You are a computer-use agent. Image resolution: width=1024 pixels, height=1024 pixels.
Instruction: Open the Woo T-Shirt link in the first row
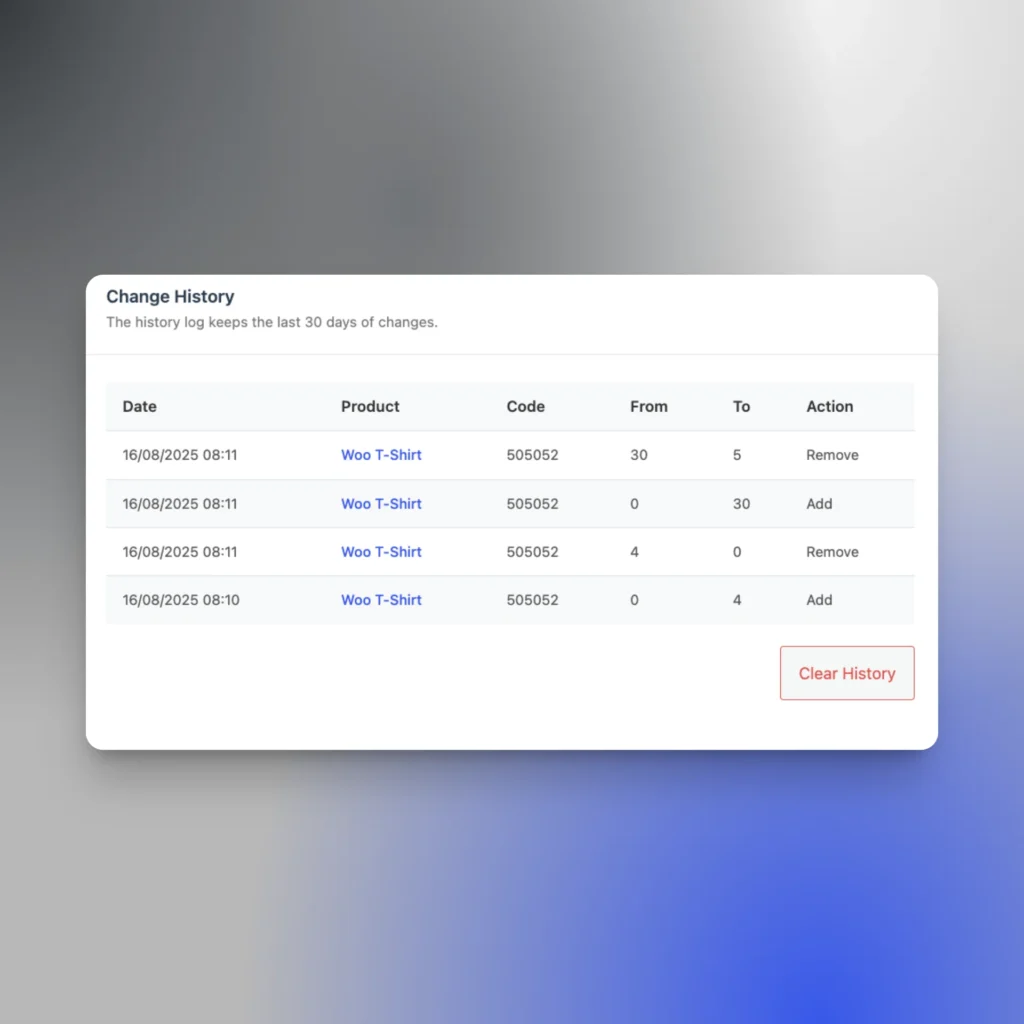[381, 455]
